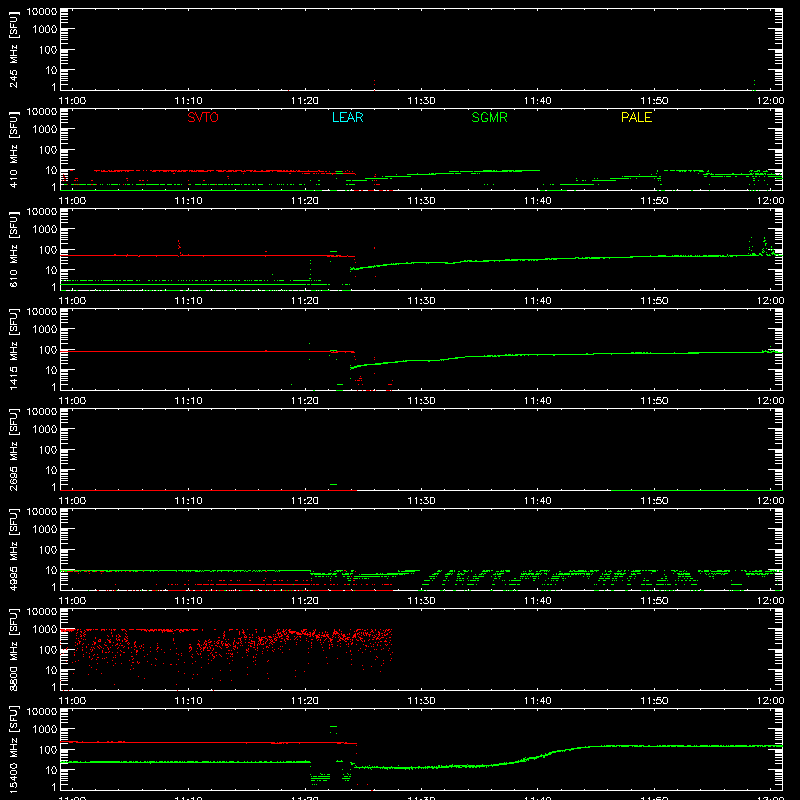
Task: Click the 11:30 tick label of the 245 MHz plot
Action: (421, 101)
